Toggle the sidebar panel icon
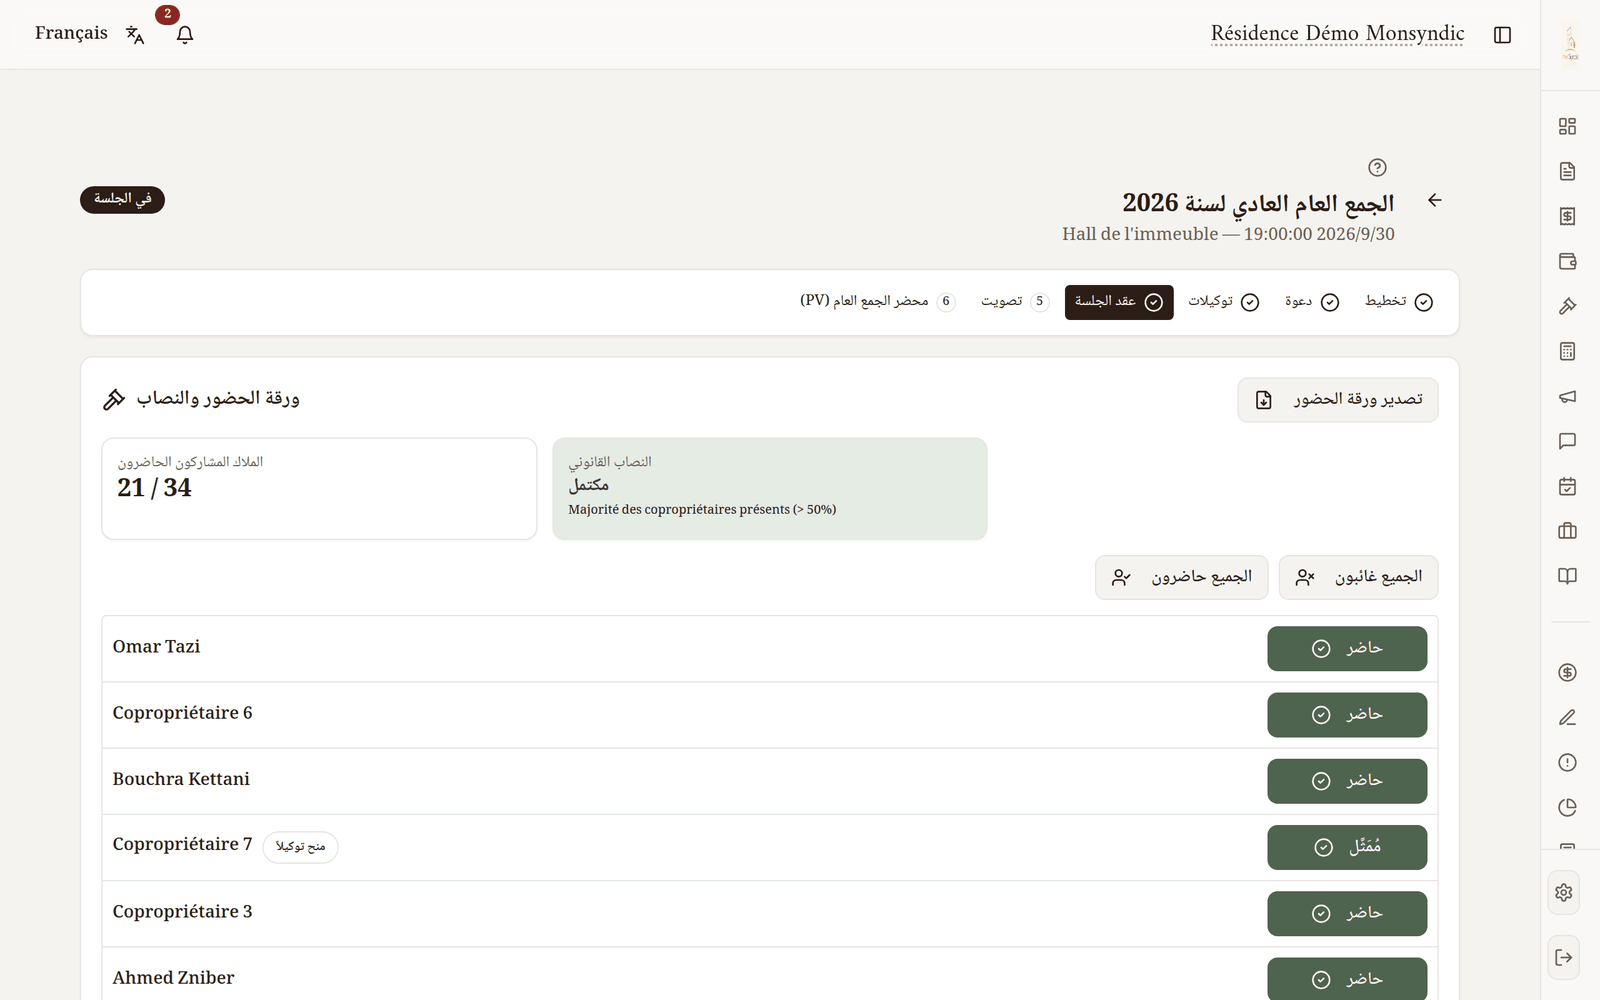 pyautogui.click(x=1502, y=35)
